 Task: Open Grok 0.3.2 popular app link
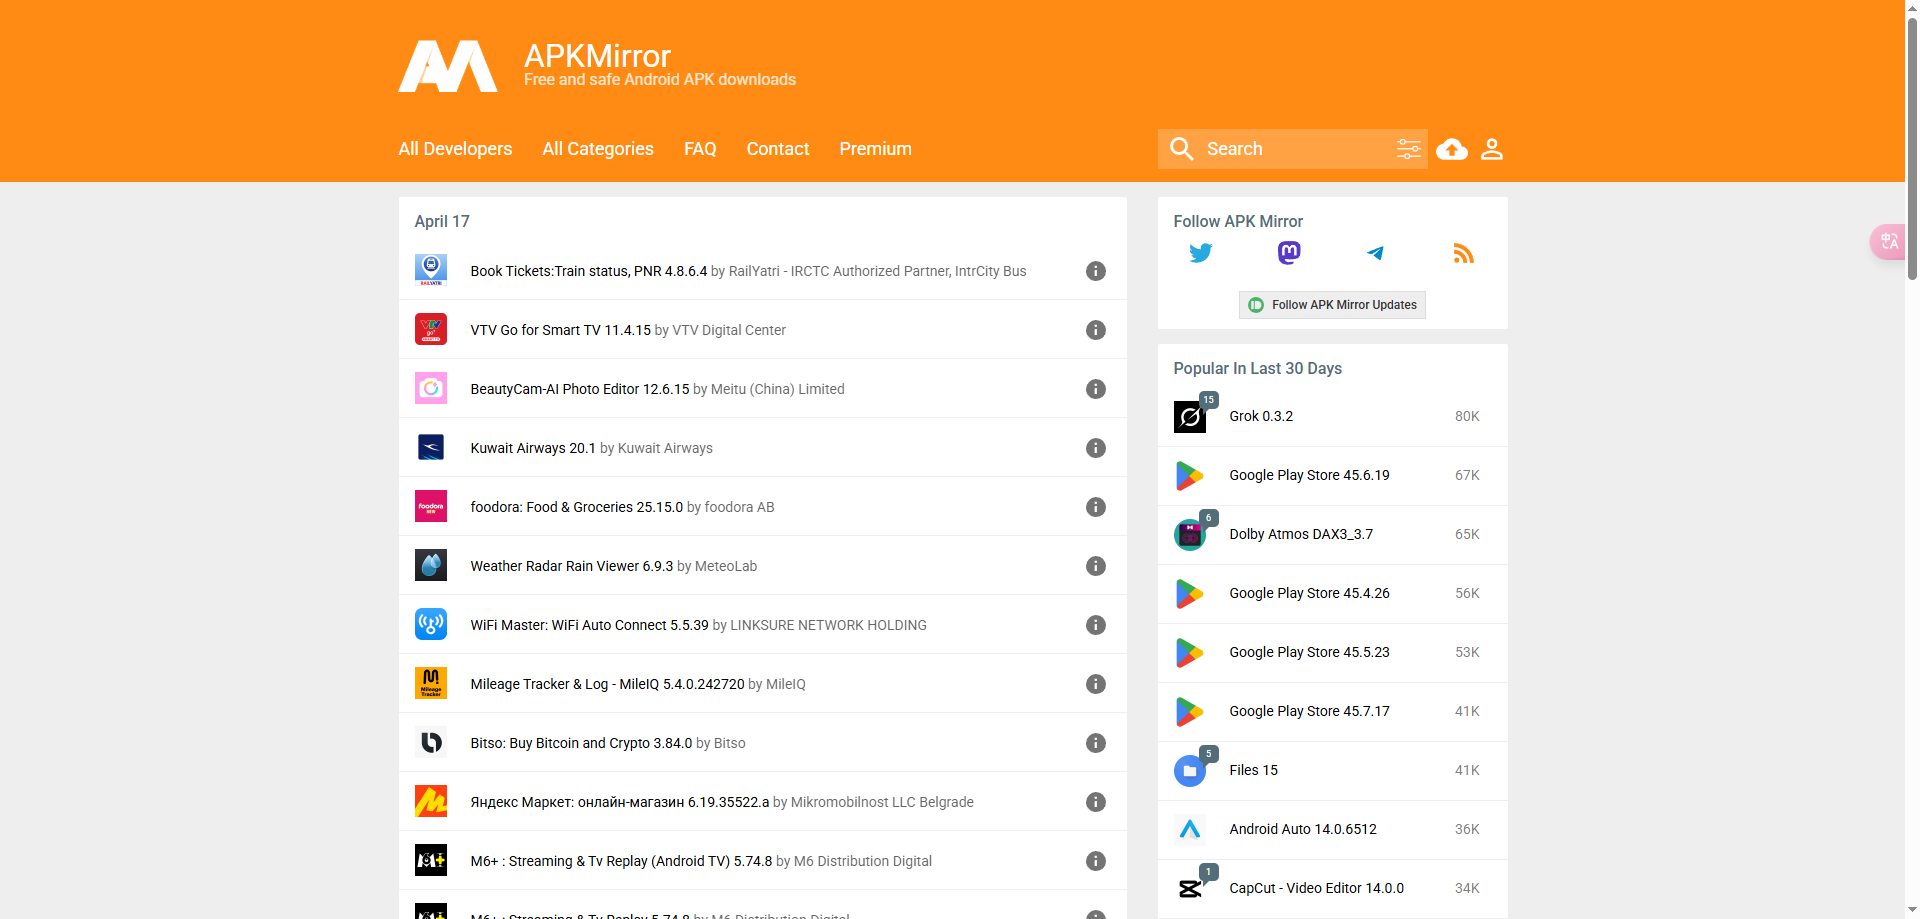pos(1260,416)
